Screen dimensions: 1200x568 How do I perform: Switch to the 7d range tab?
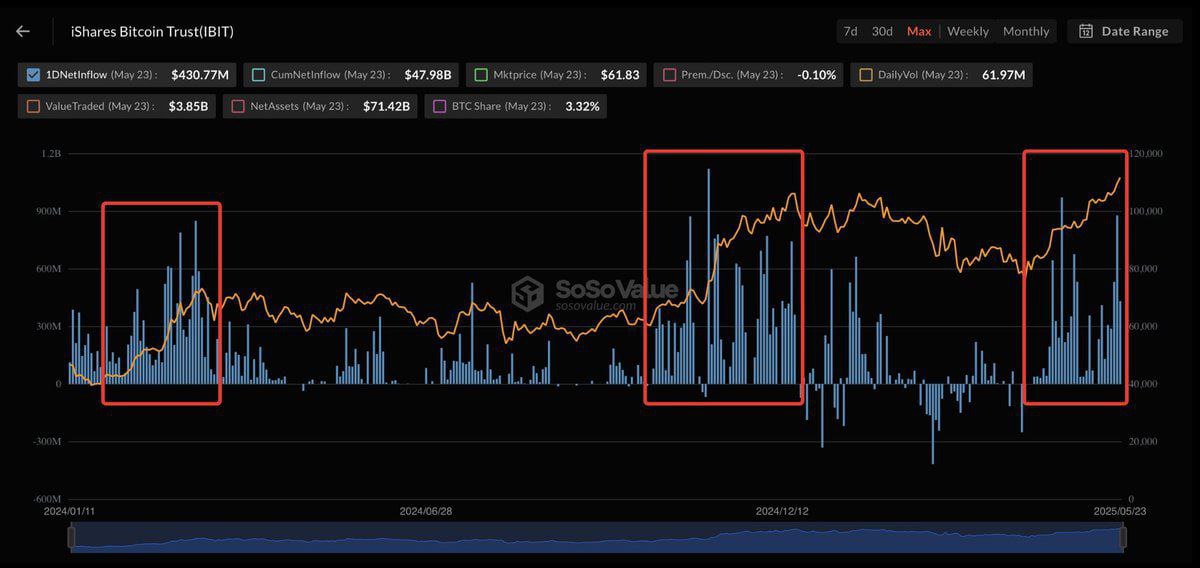pos(850,31)
